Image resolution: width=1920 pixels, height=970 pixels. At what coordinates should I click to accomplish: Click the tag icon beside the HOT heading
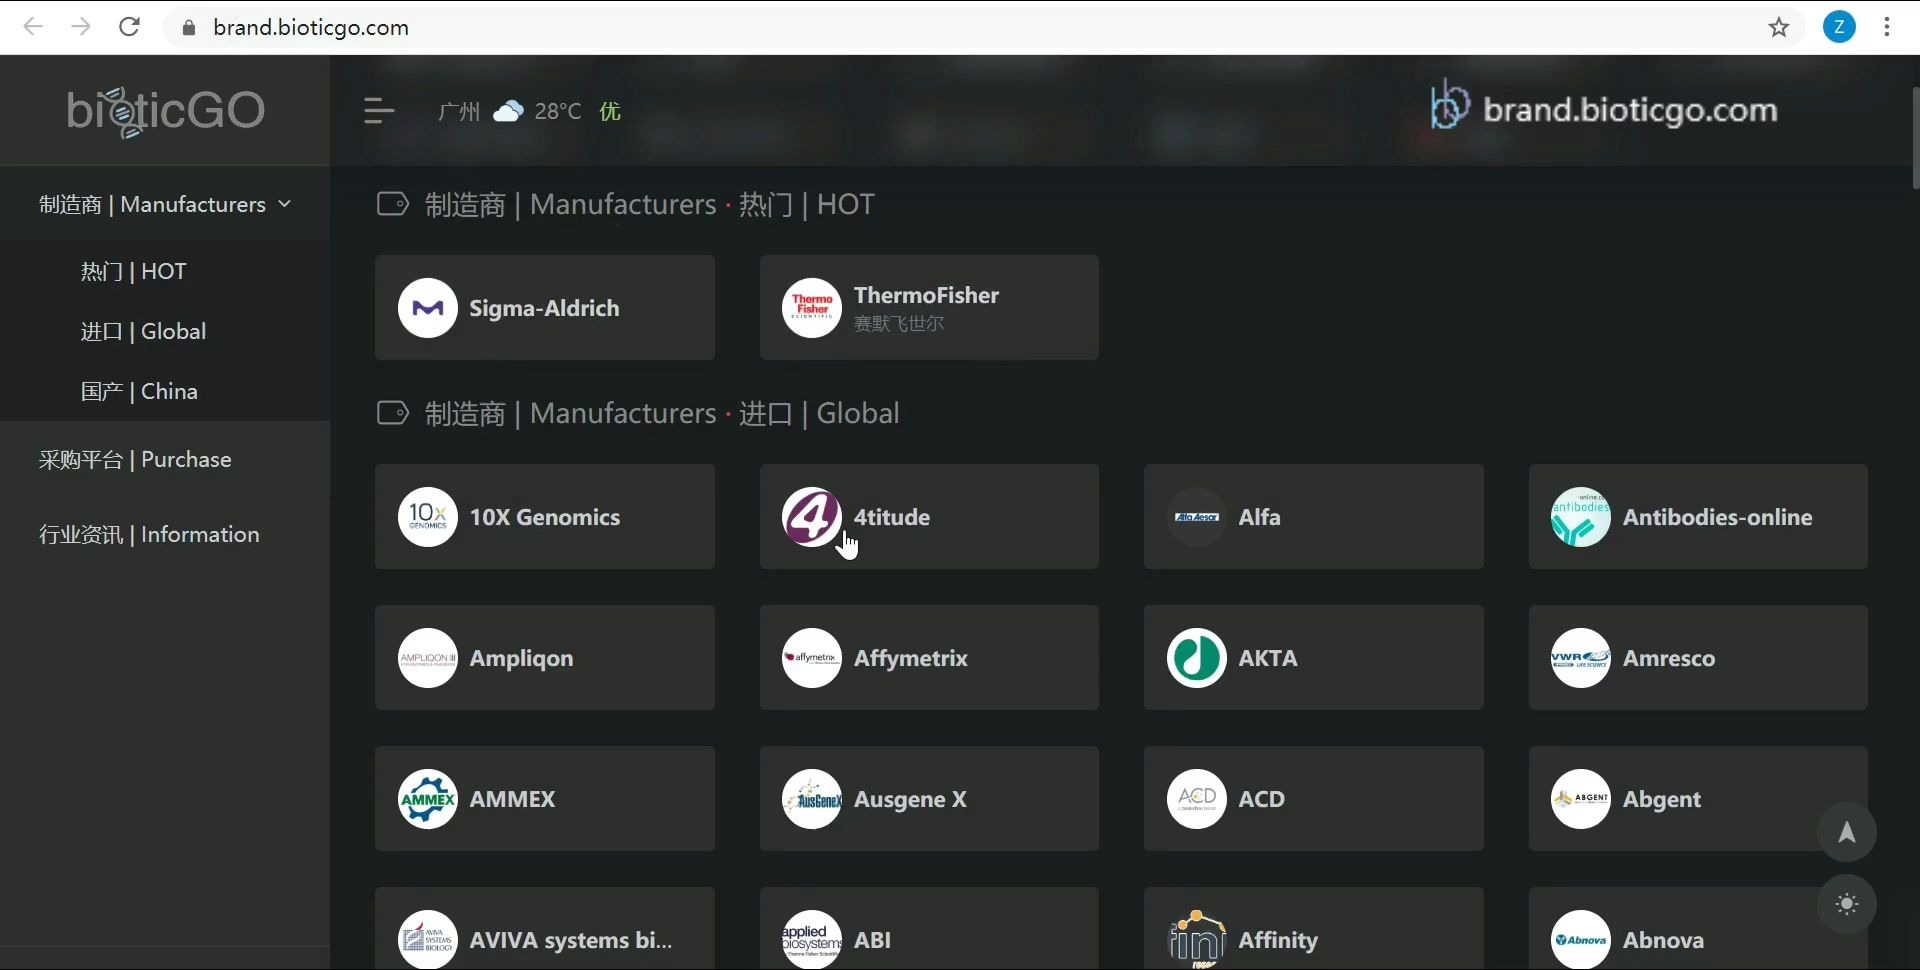coord(393,204)
